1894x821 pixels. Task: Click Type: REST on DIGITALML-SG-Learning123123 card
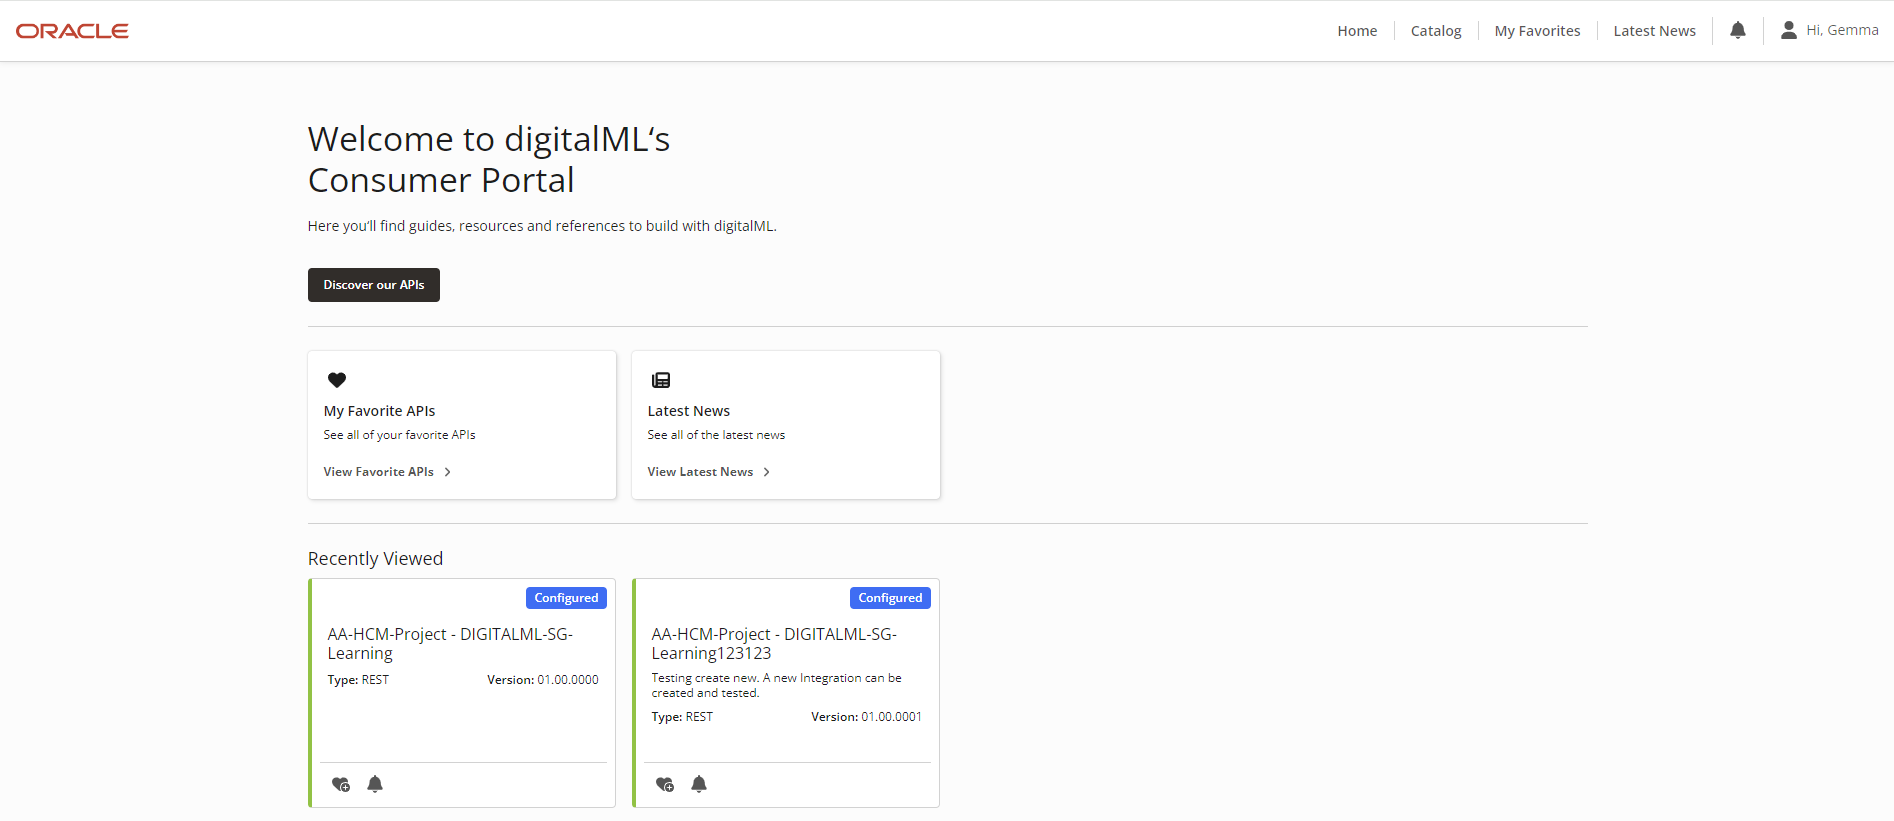[682, 717]
